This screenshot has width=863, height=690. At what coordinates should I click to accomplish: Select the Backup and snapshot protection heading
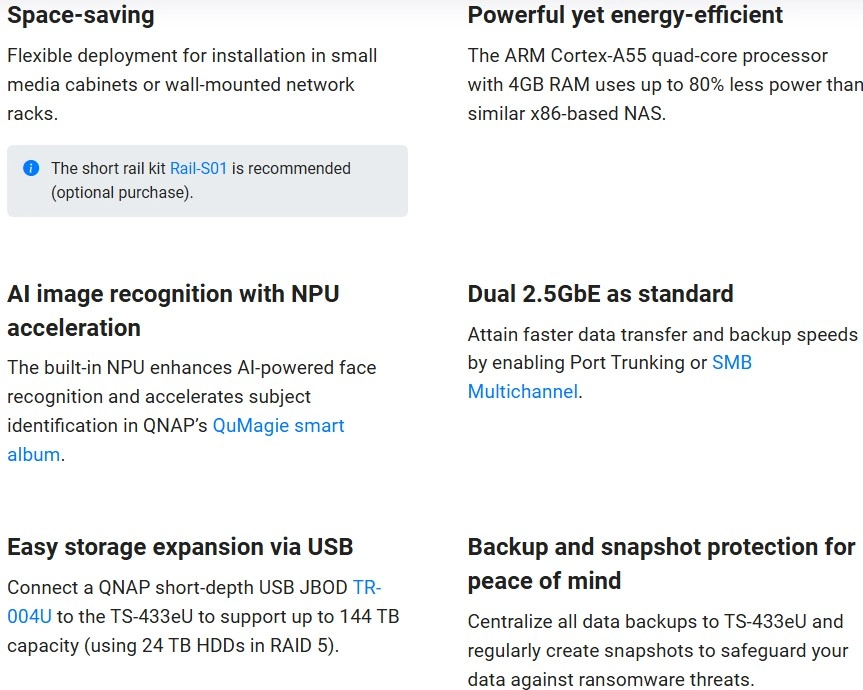tap(661, 563)
